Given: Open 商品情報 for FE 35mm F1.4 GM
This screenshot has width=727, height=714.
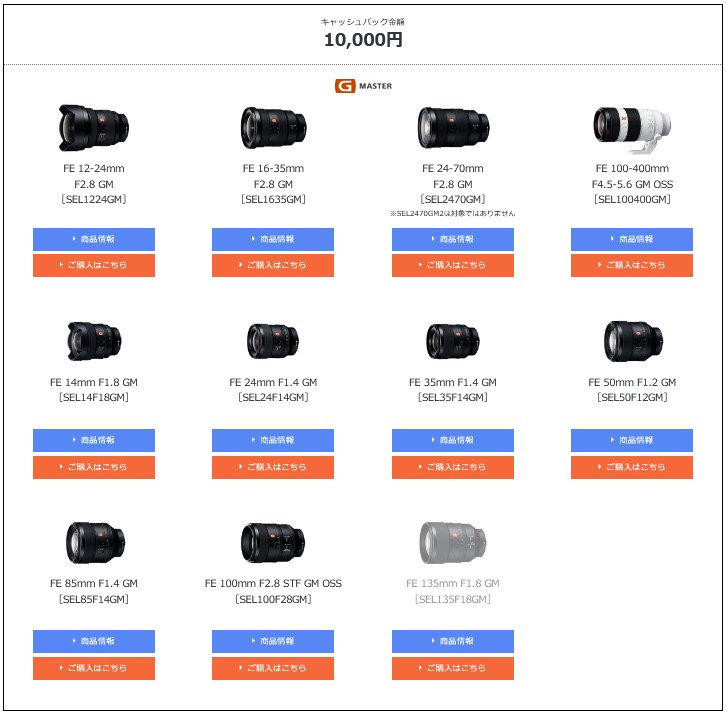Looking at the screenshot, I should (x=453, y=440).
